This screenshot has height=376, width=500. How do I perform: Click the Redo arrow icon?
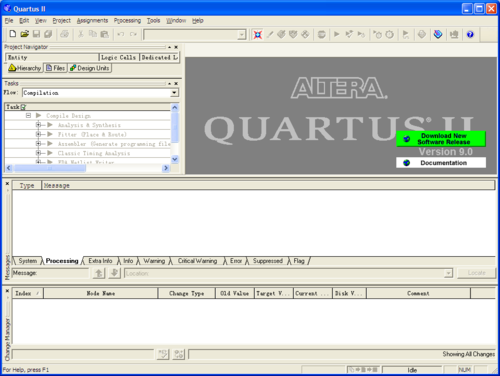[x=133, y=34]
